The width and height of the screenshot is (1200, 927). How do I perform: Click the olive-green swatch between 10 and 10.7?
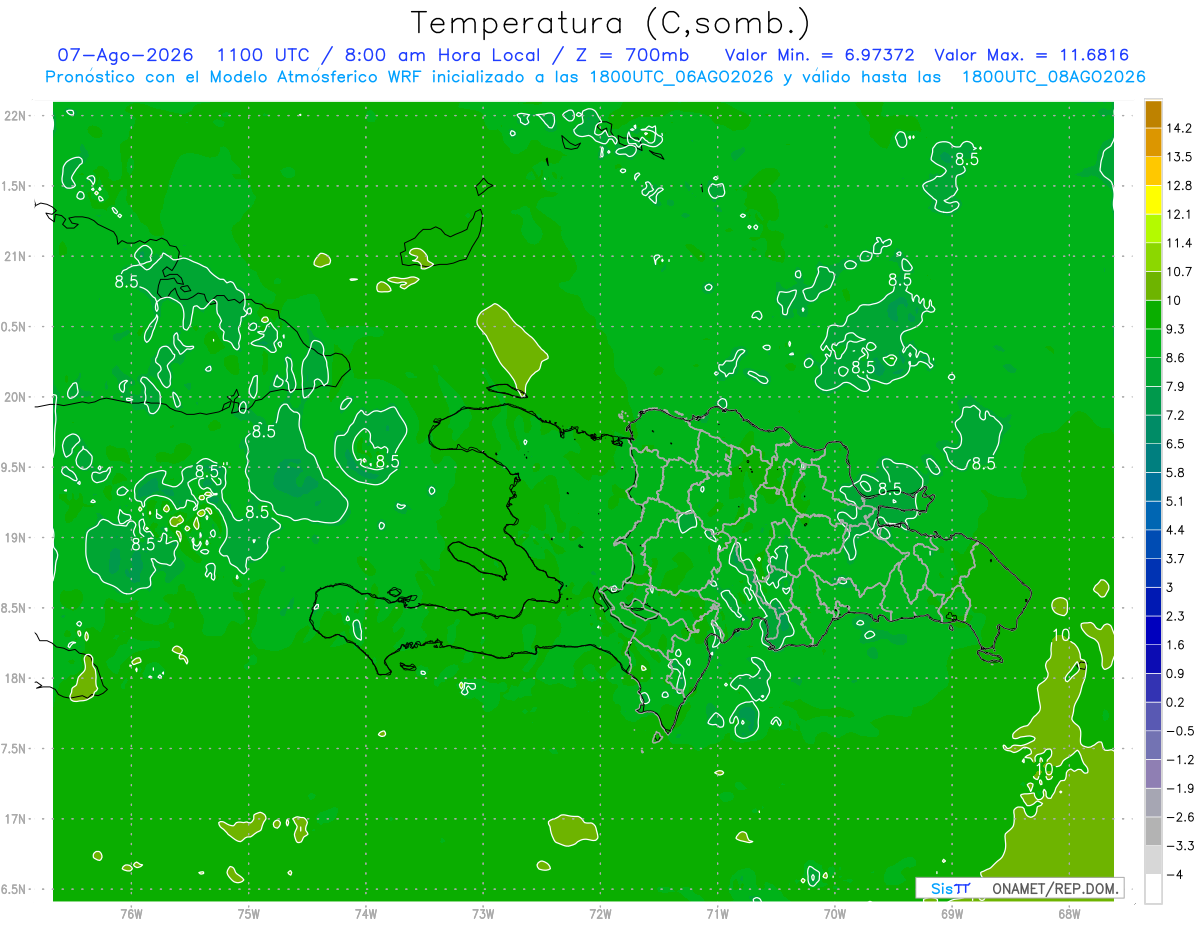tap(1153, 286)
